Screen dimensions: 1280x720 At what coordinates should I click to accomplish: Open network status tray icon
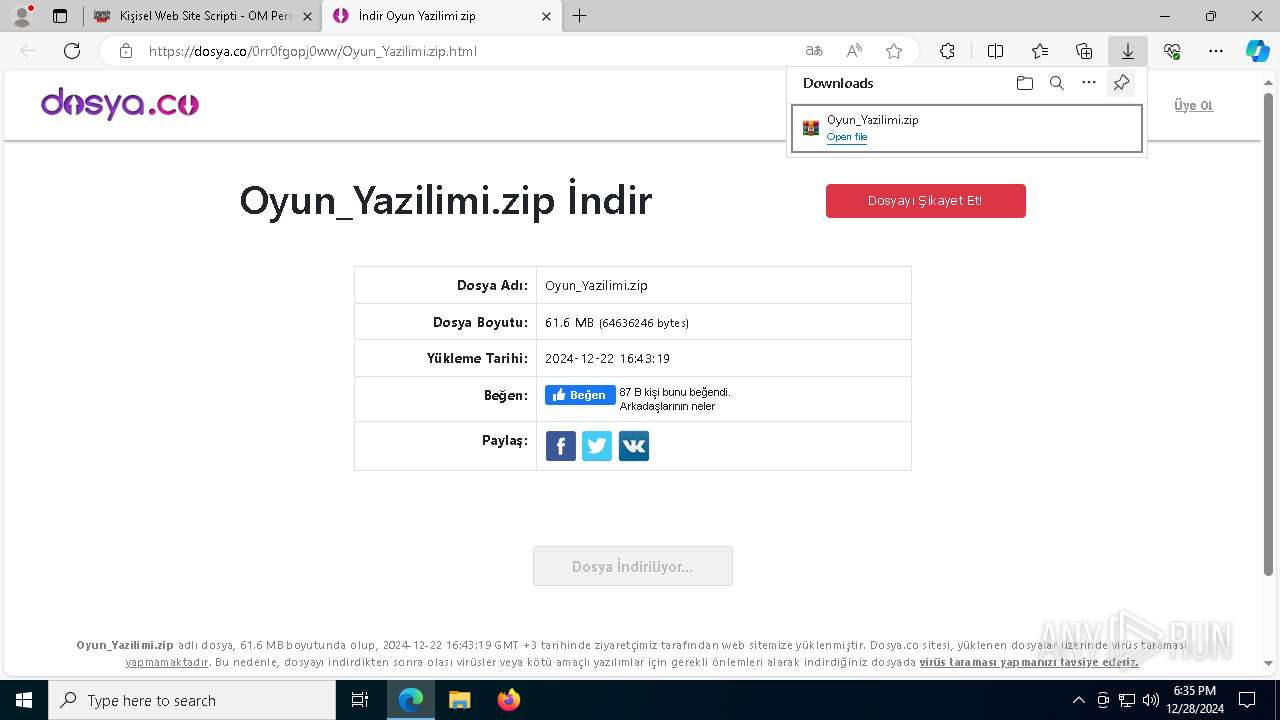[1127, 700]
